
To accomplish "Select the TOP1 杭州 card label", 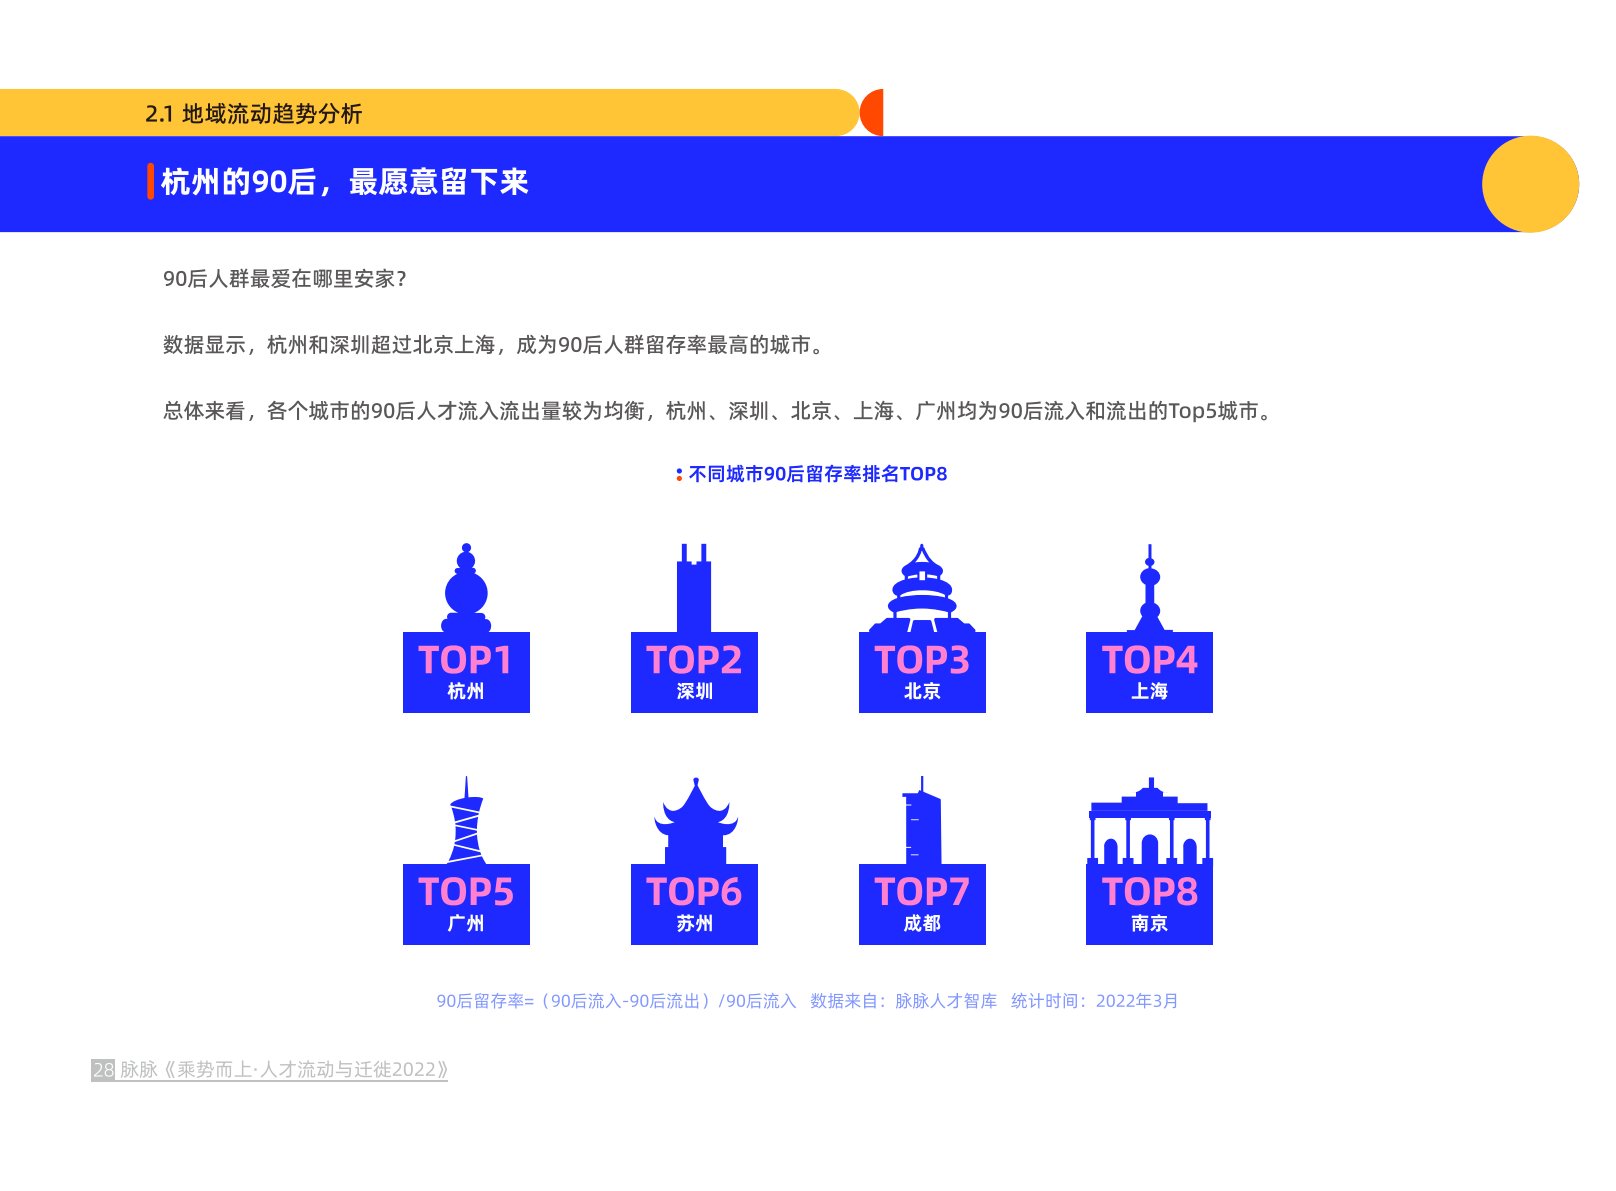I will 466,672.
